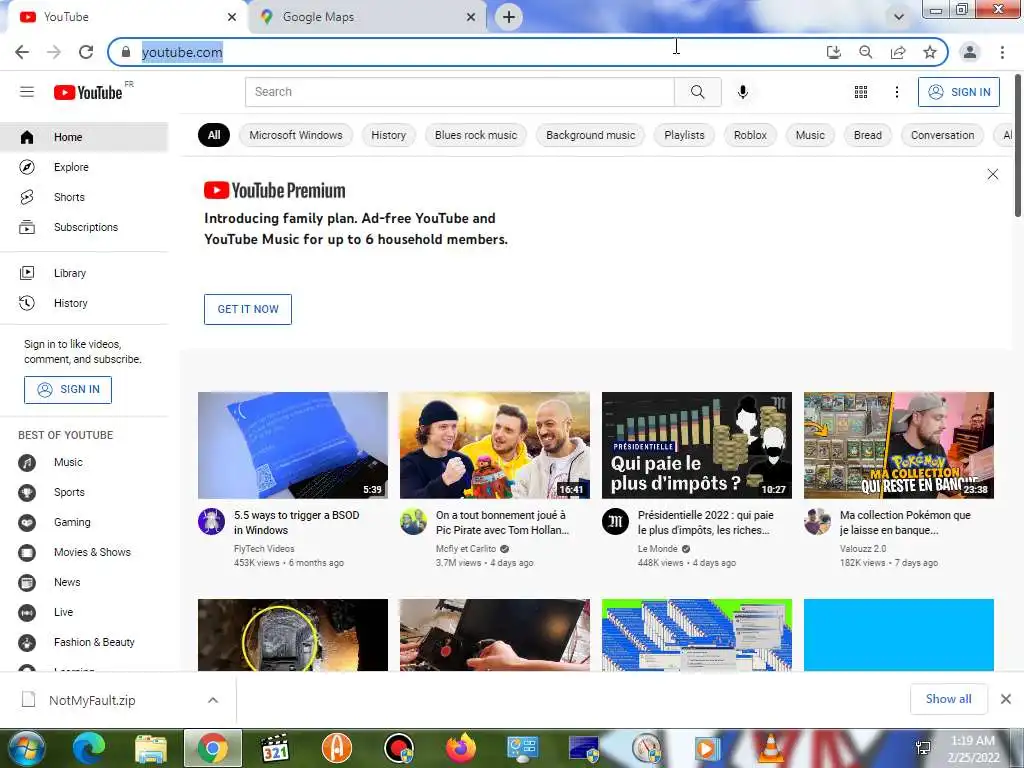This screenshot has height=768, width=1024.
Task: Select the Microsoft Windows filter chip
Action: click(296, 135)
